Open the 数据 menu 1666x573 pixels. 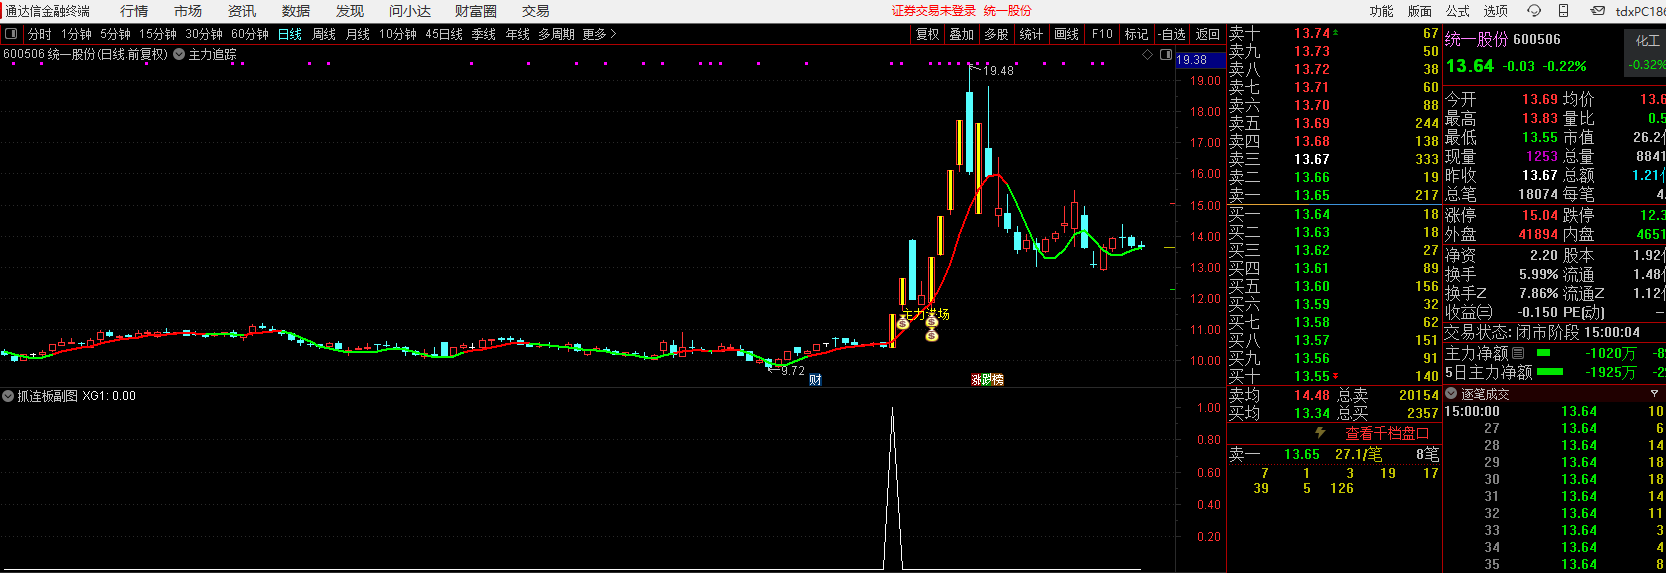(x=296, y=11)
